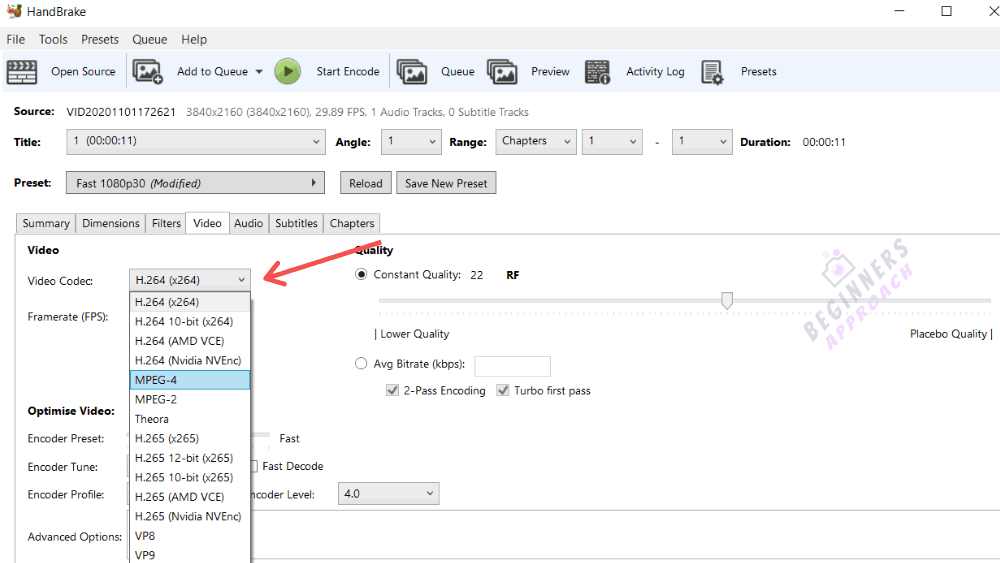
Task: Select Constant Quality radio button
Action: pyautogui.click(x=361, y=275)
